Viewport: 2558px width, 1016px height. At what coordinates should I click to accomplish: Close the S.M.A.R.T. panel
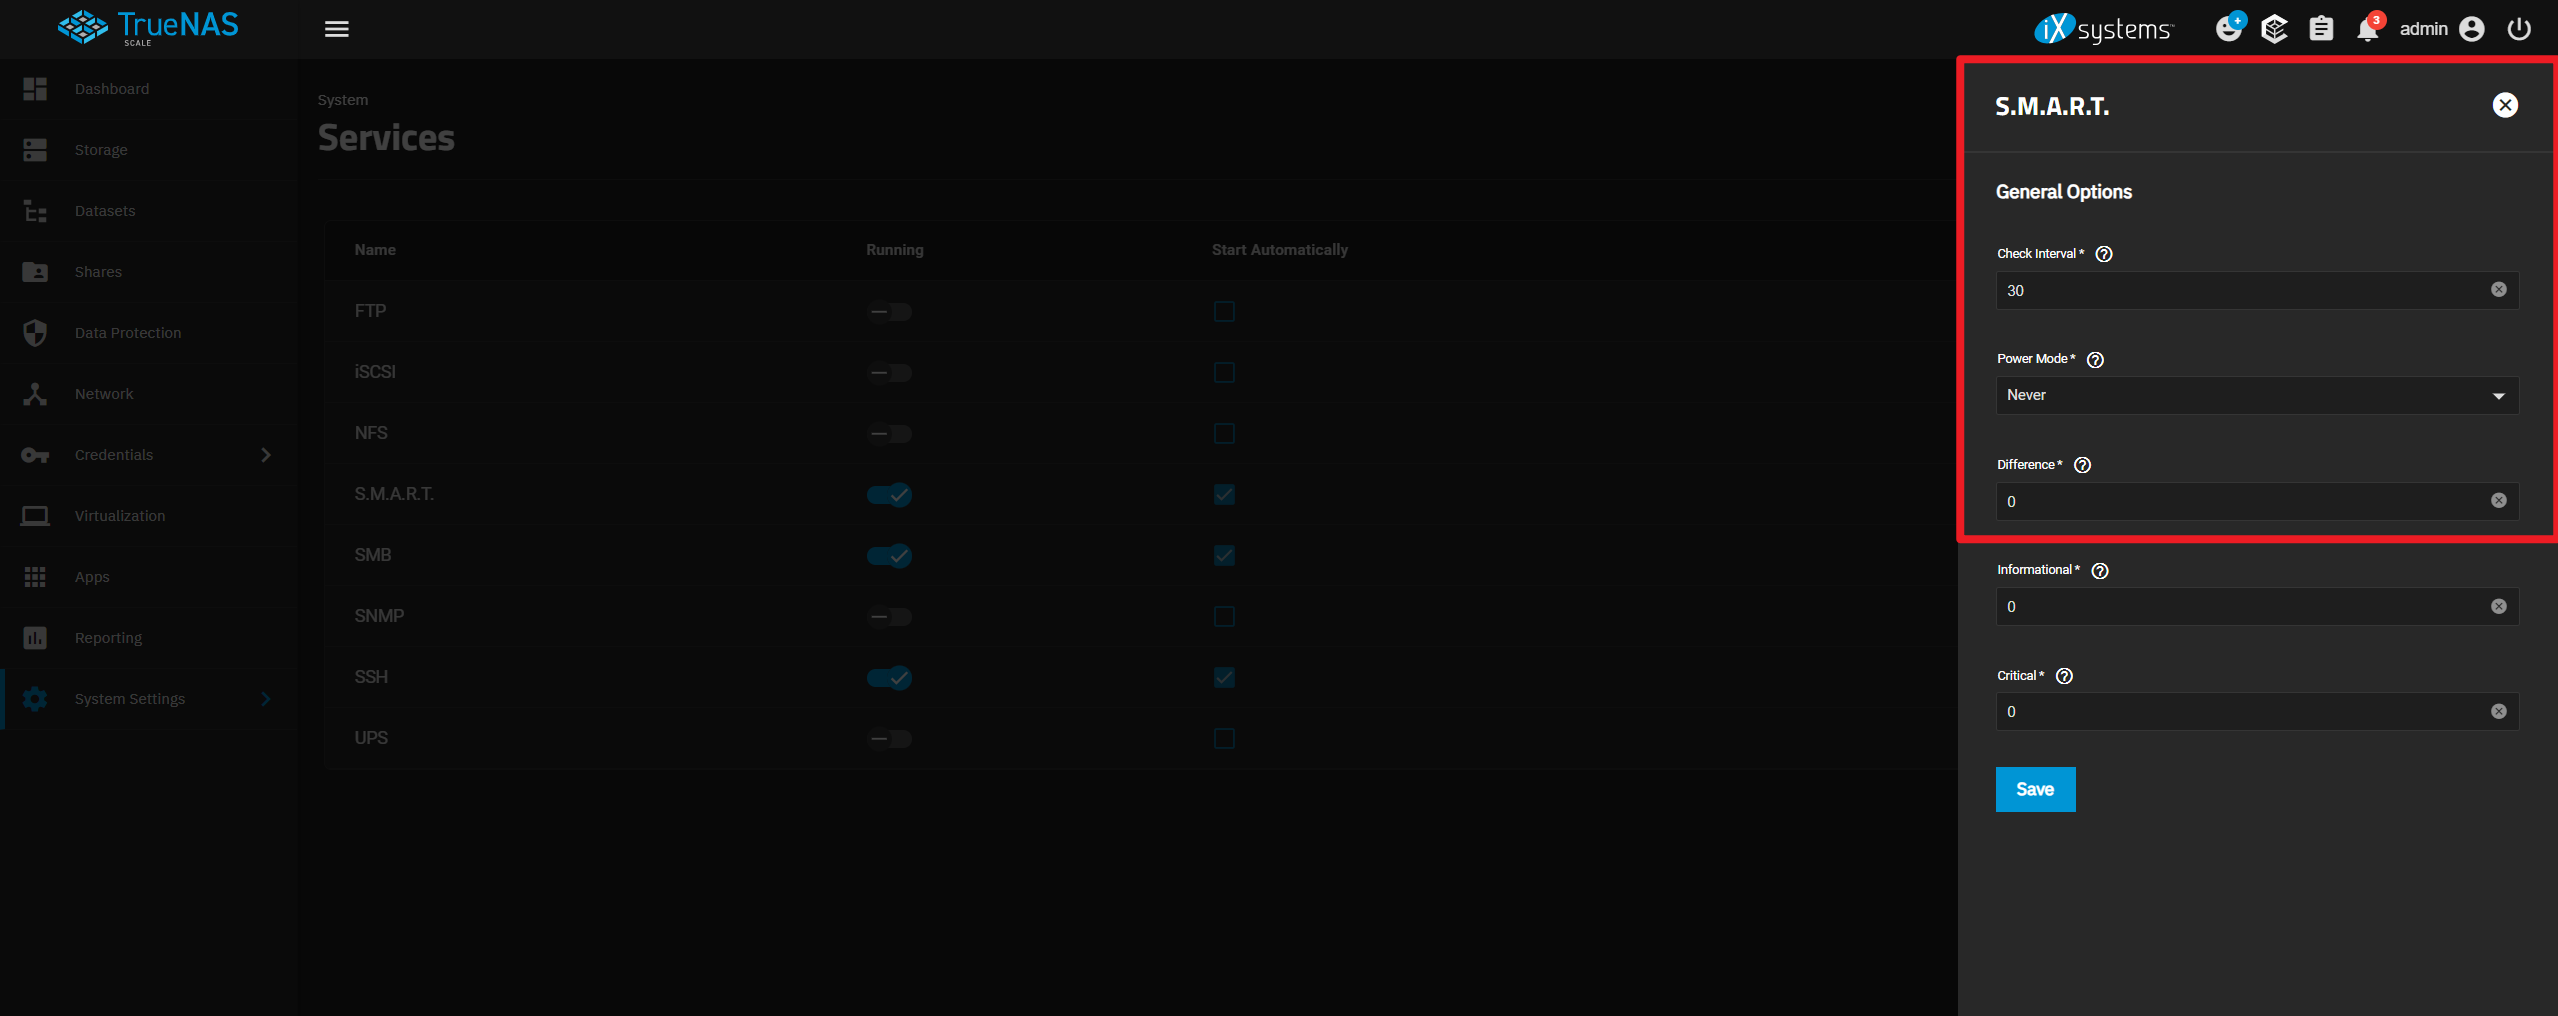[2504, 106]
